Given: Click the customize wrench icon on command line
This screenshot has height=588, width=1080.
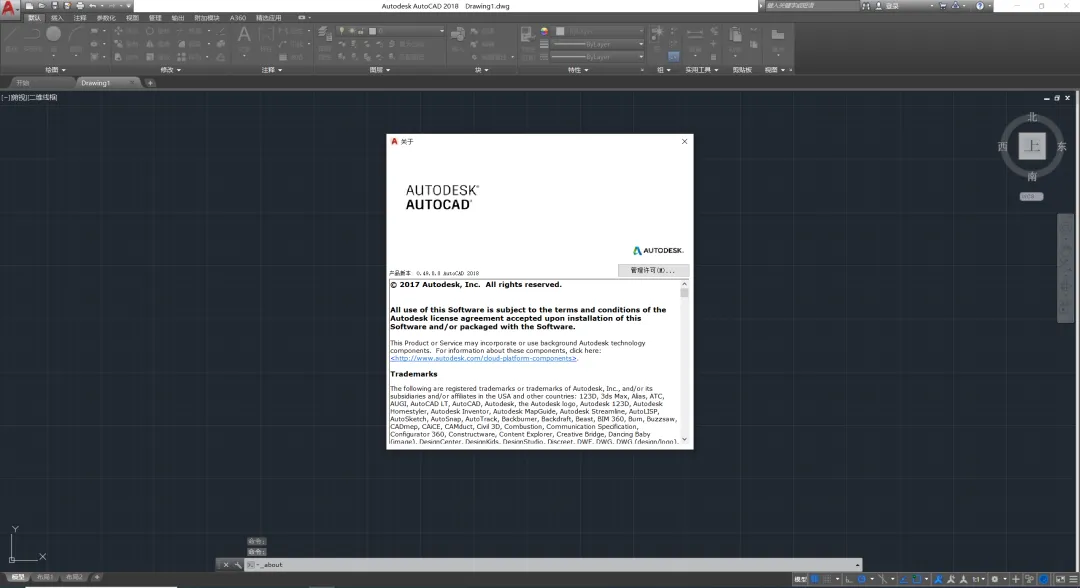Looking at the screenshot, I should (238, 565).
